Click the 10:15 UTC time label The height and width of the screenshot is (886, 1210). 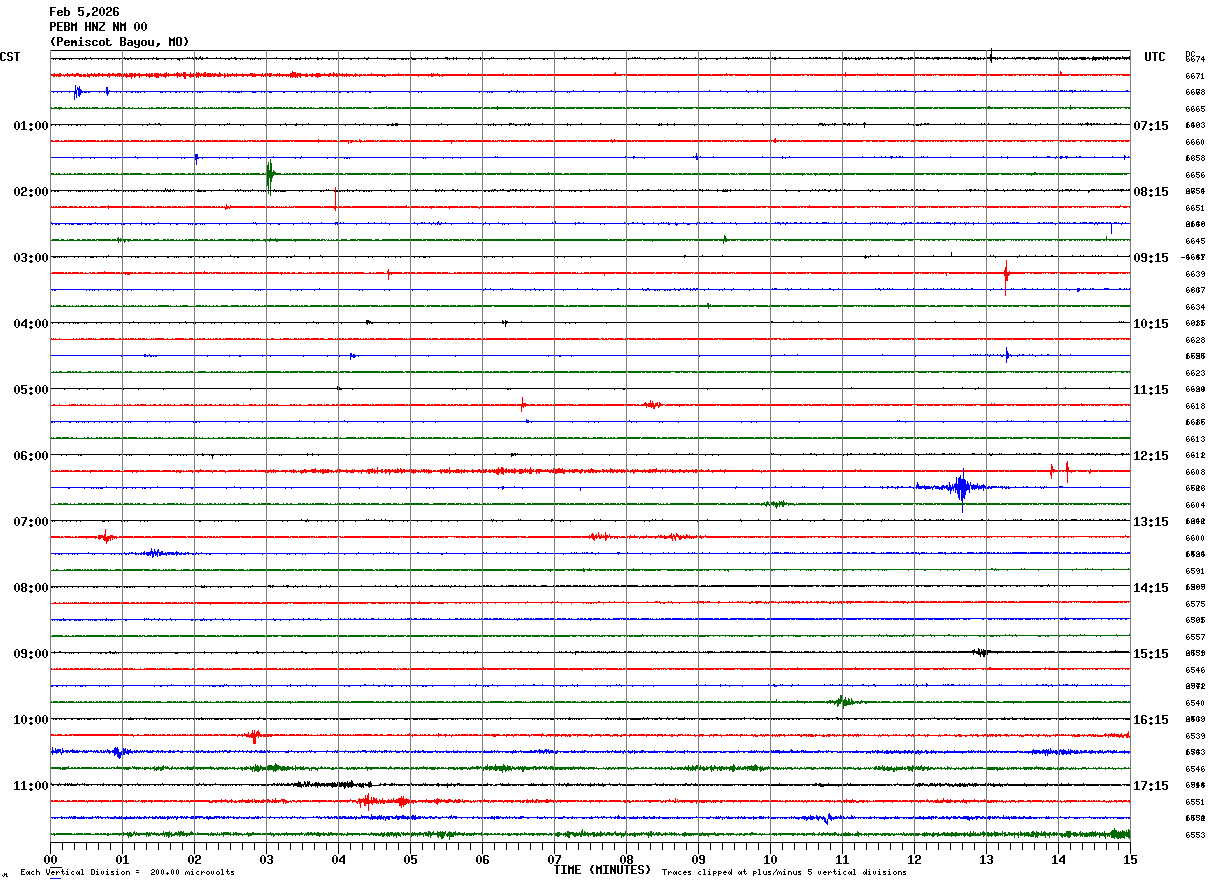pyautogui.click(x=1151, y=324)
